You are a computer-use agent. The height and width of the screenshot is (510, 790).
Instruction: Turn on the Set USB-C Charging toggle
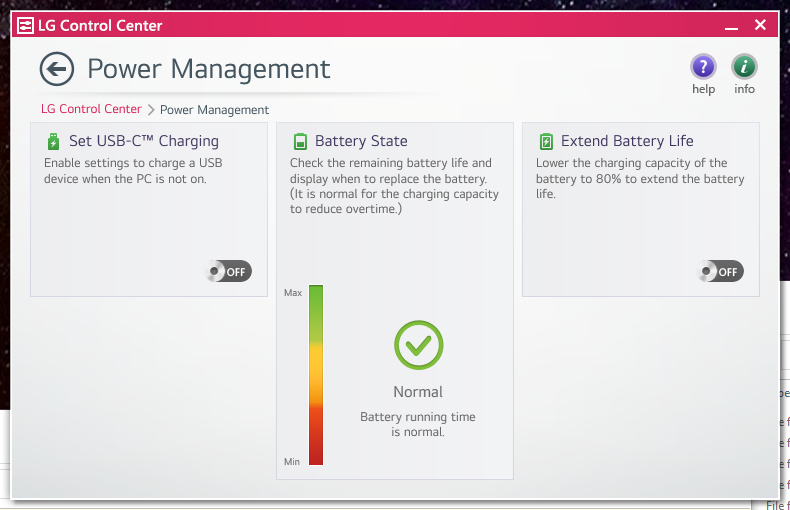tap(228, 271)
